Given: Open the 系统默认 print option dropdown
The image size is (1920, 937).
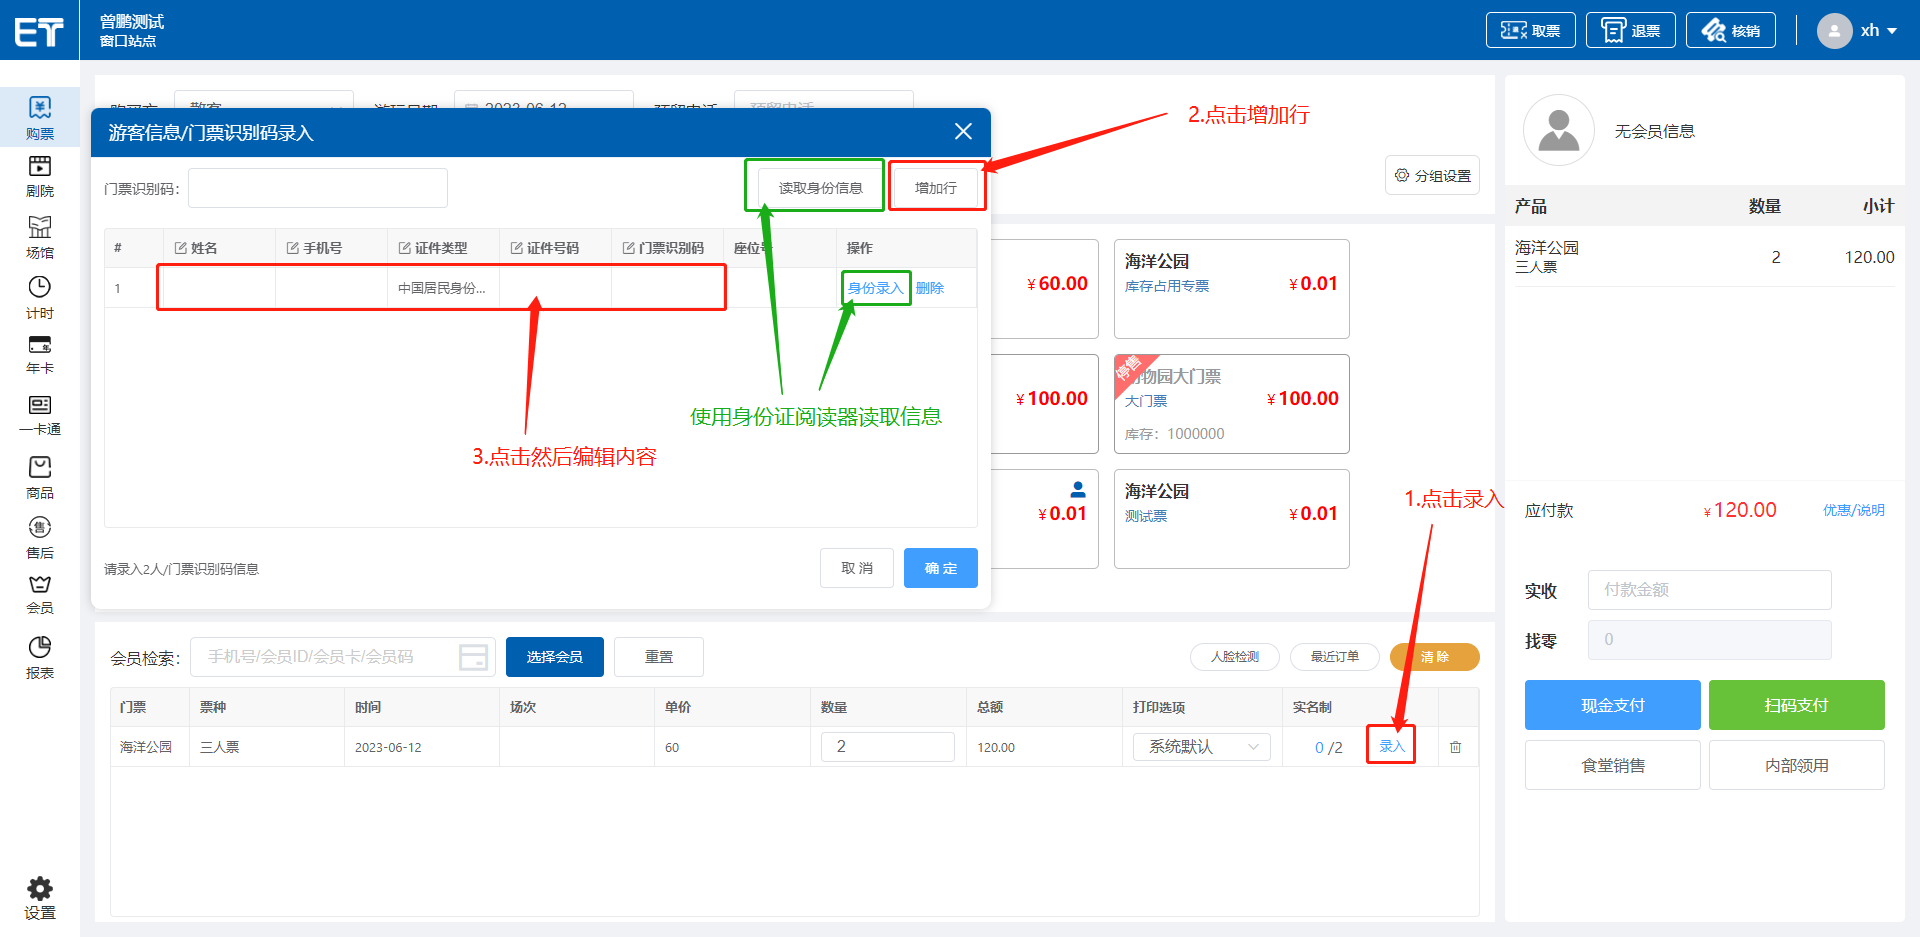Looking at the screenshot, I should pyautogui.click(x=1201, y=747).
